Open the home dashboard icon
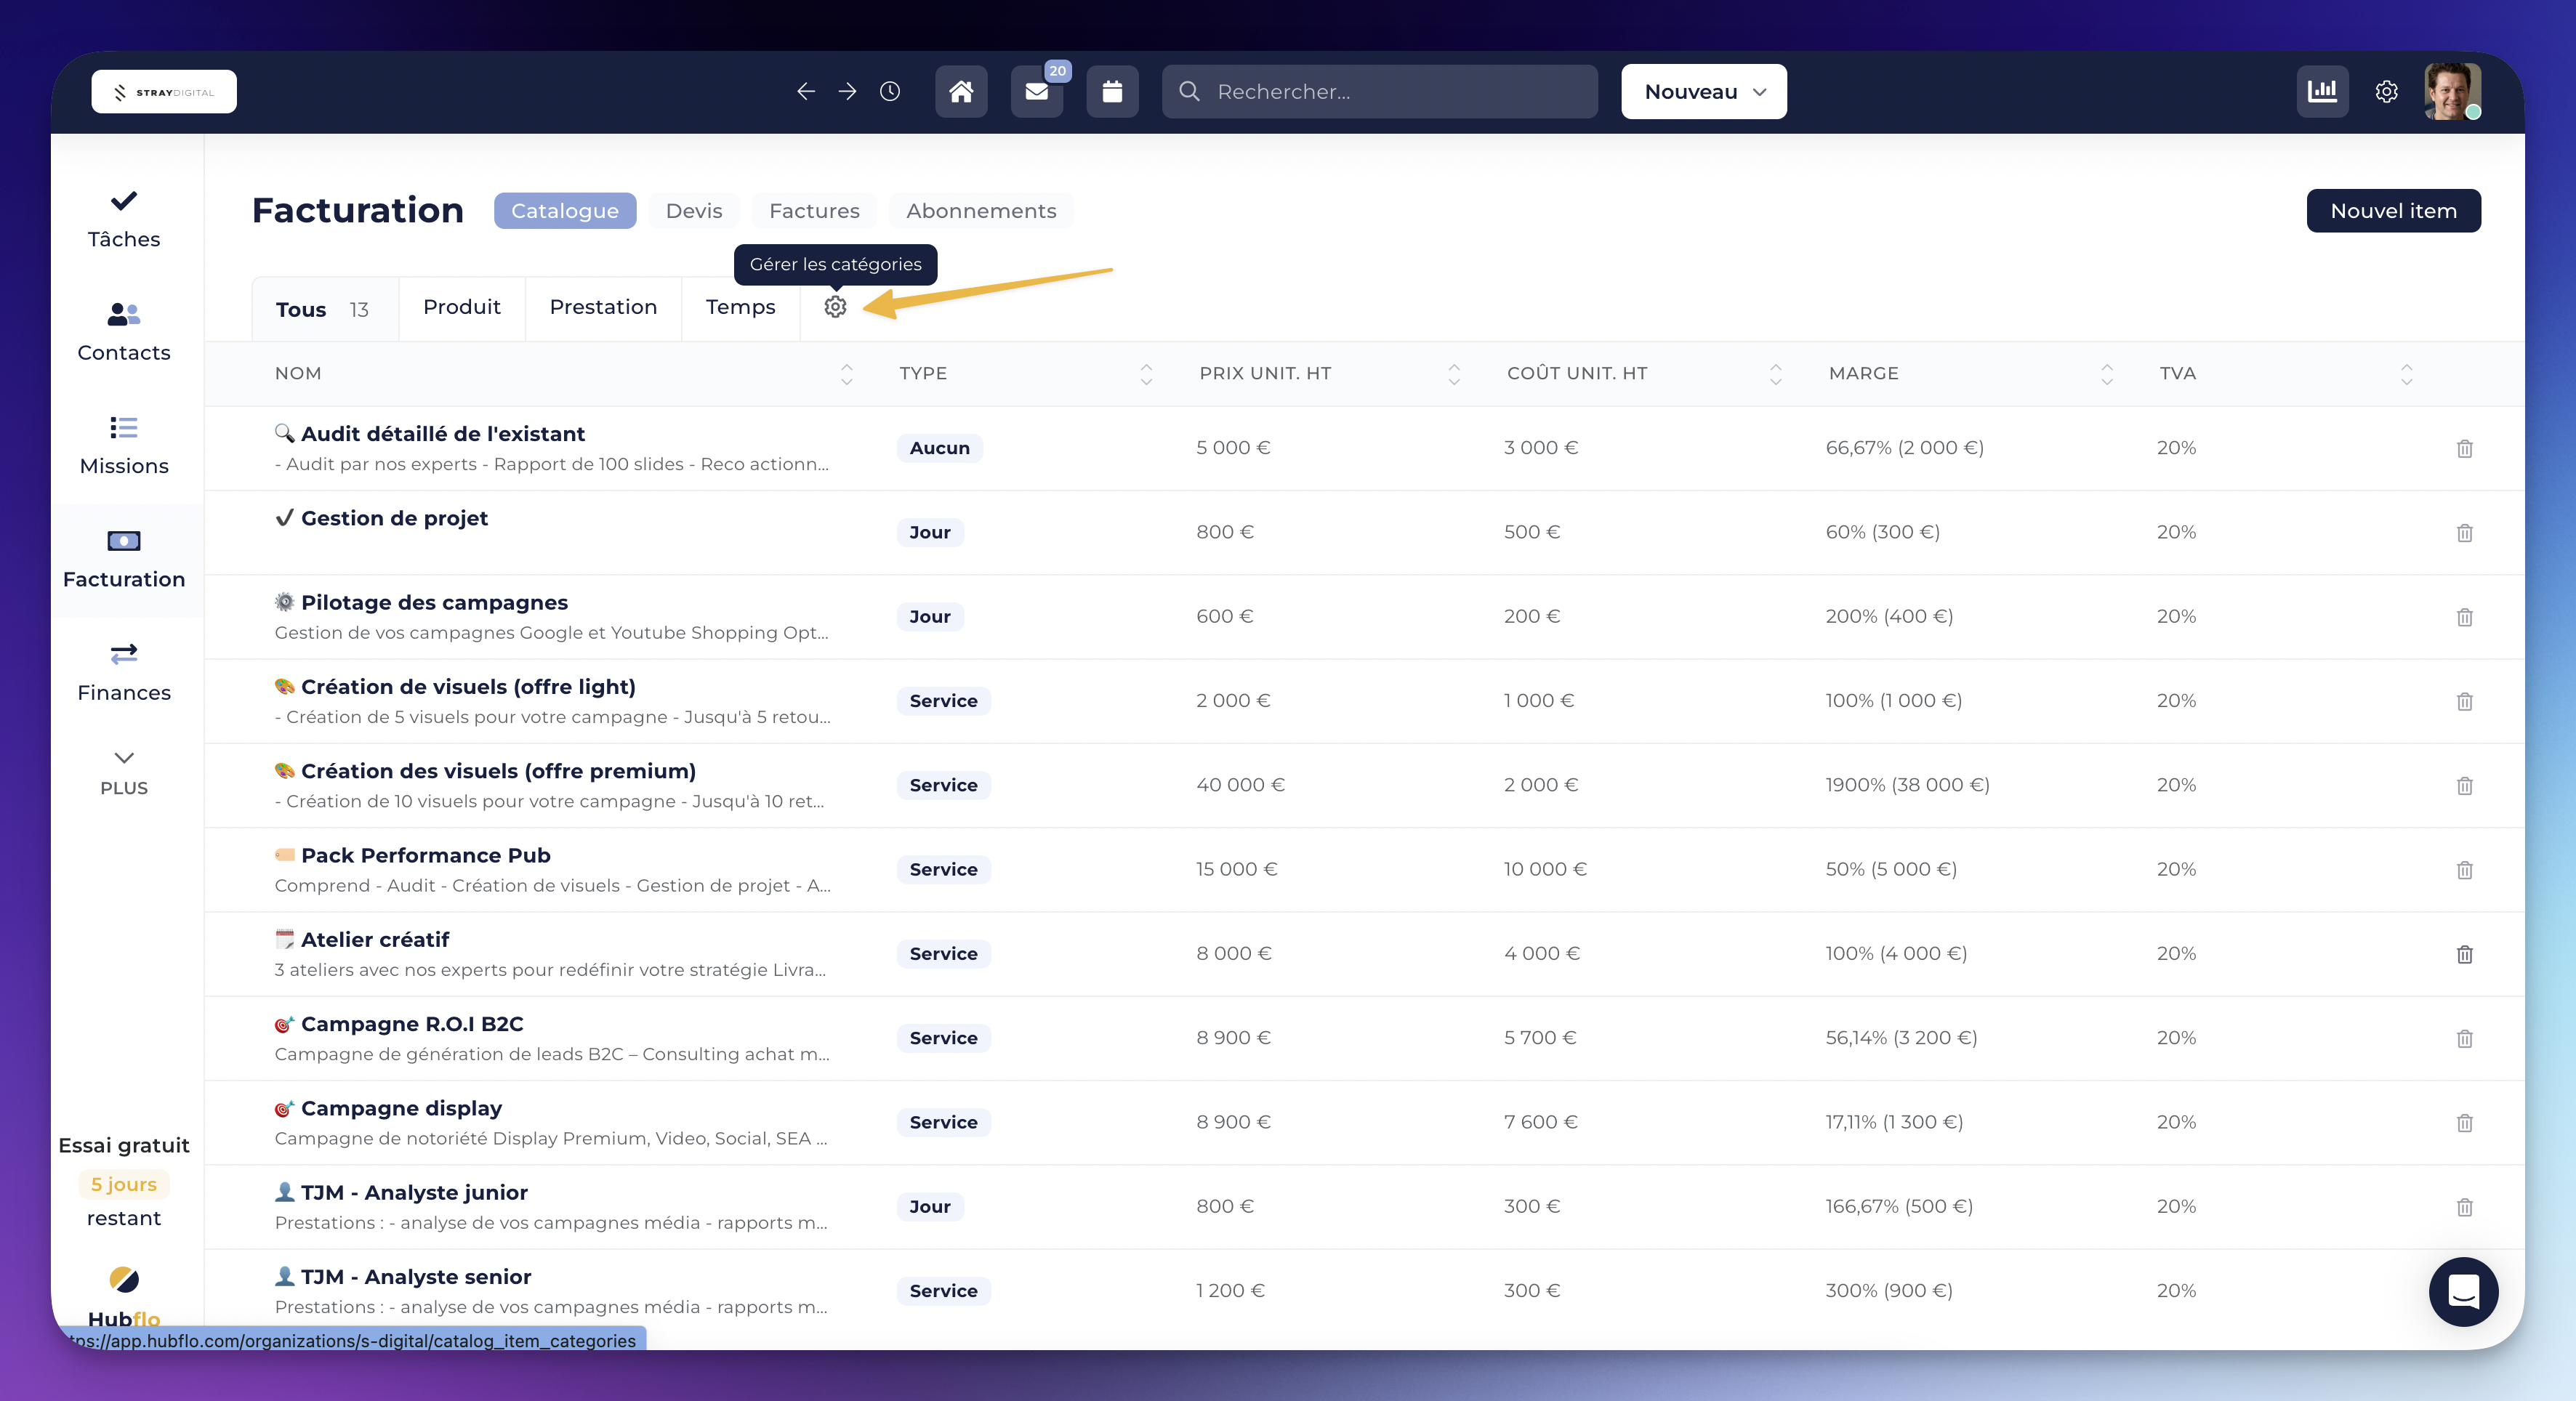The height and width of the screenshot is (1401, 2576). click(x=961, y=92)
